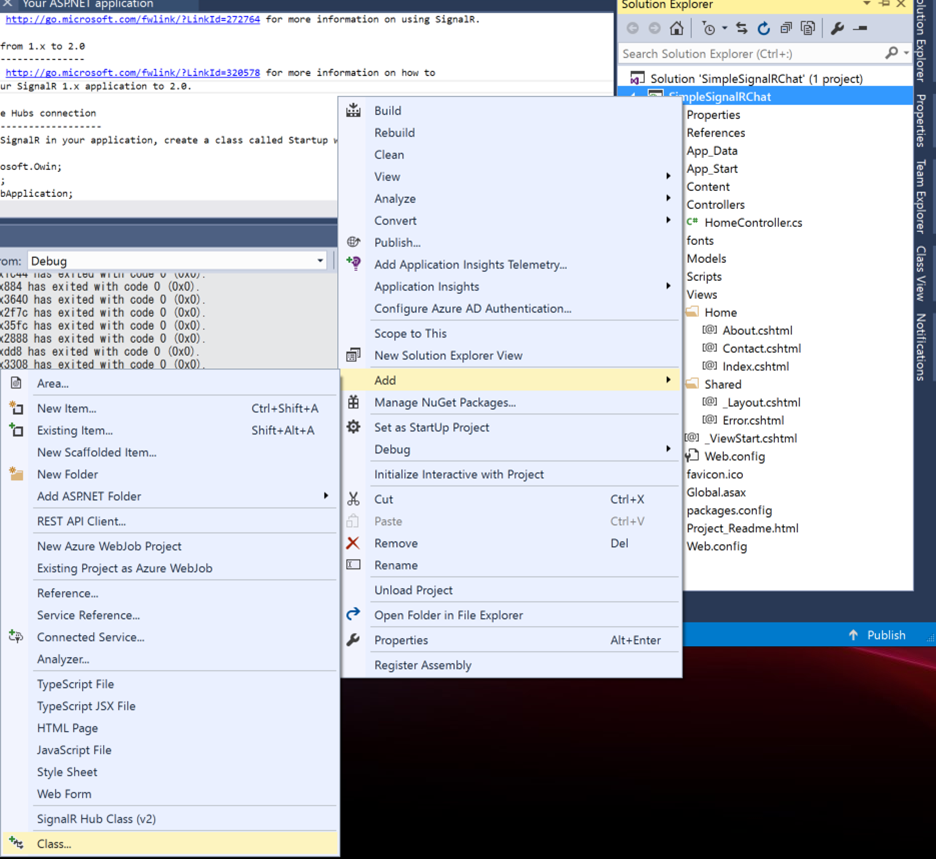The width and height of the screenshot is (936, 859).
Task: Select HomeController.cs in Solution Explorer
Action: 753,222
